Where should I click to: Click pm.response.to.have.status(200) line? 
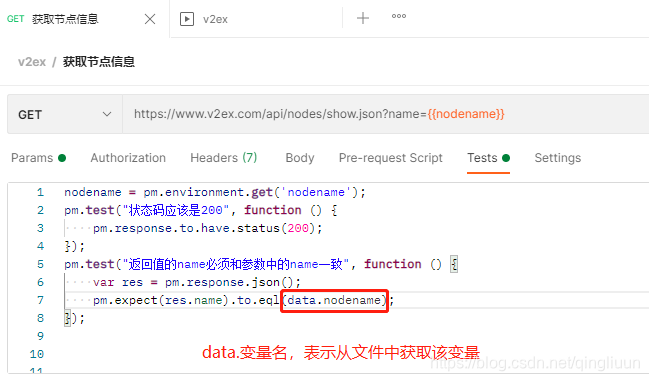[x=207, y=228]
